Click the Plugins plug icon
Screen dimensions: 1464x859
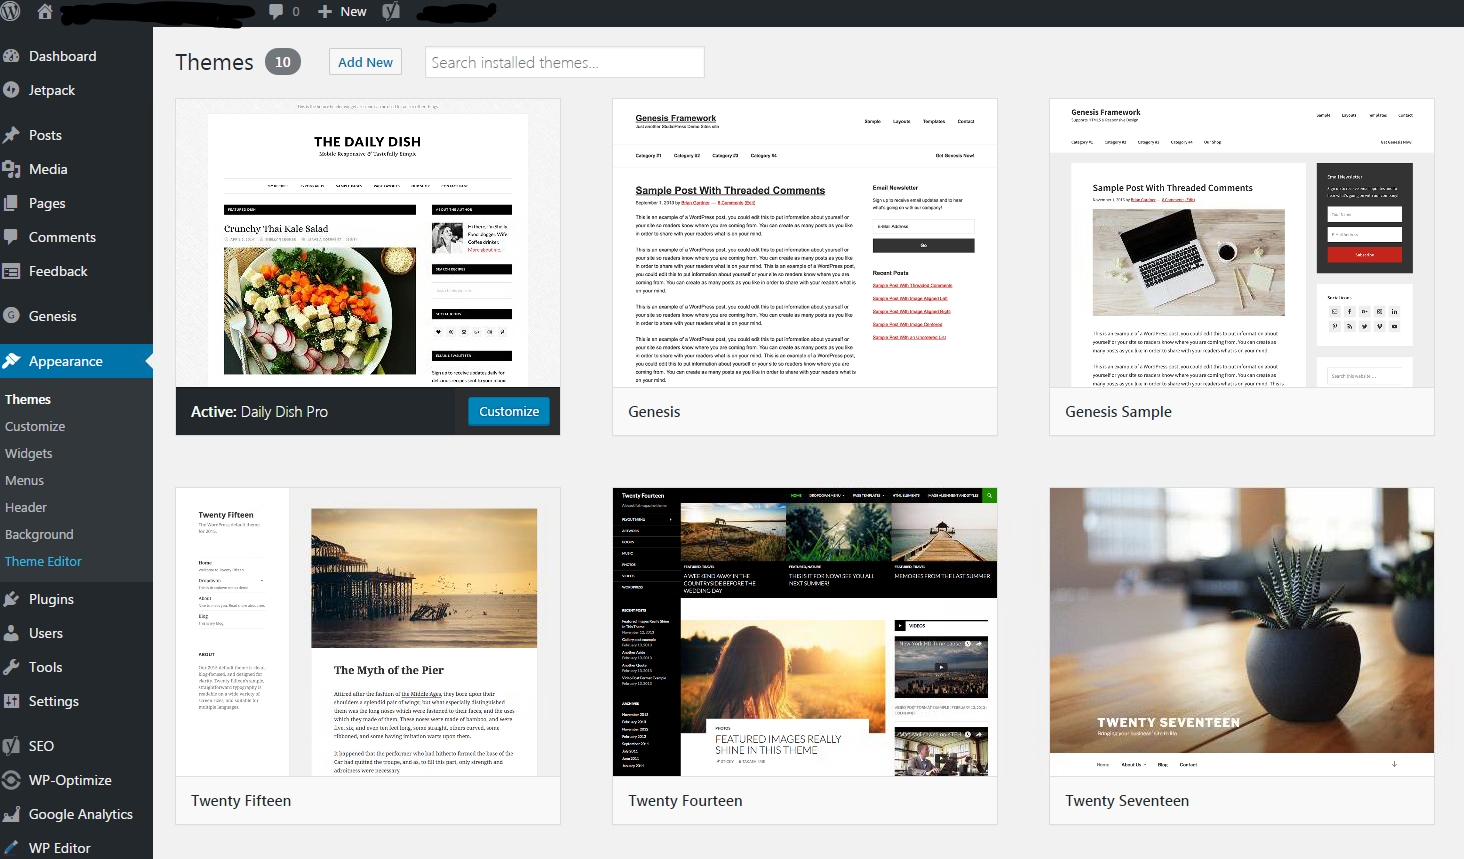tap(11, 599)
